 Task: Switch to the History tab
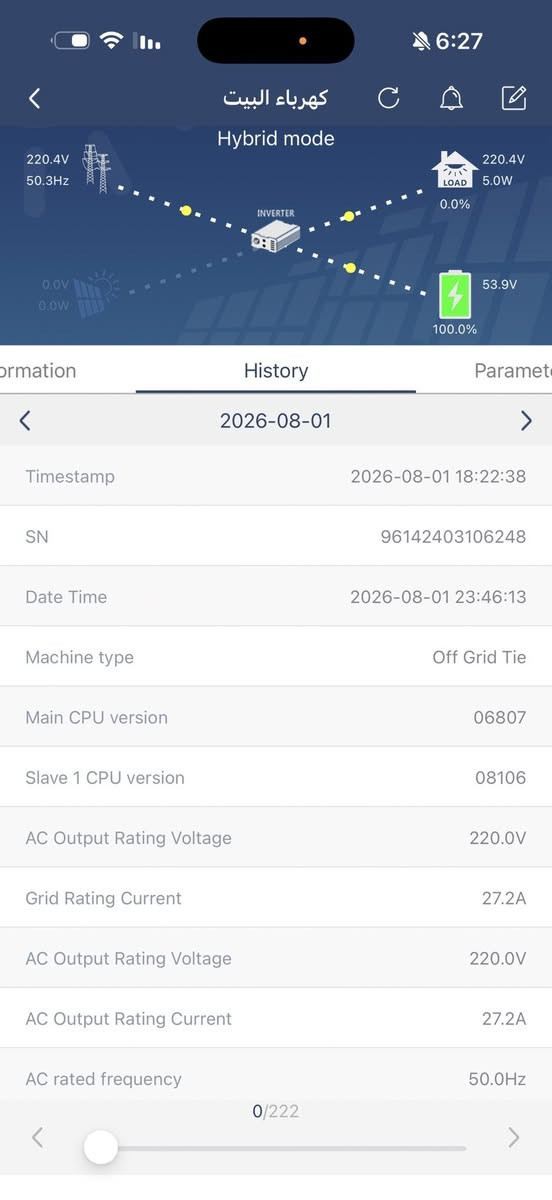[x=276, y=370]
